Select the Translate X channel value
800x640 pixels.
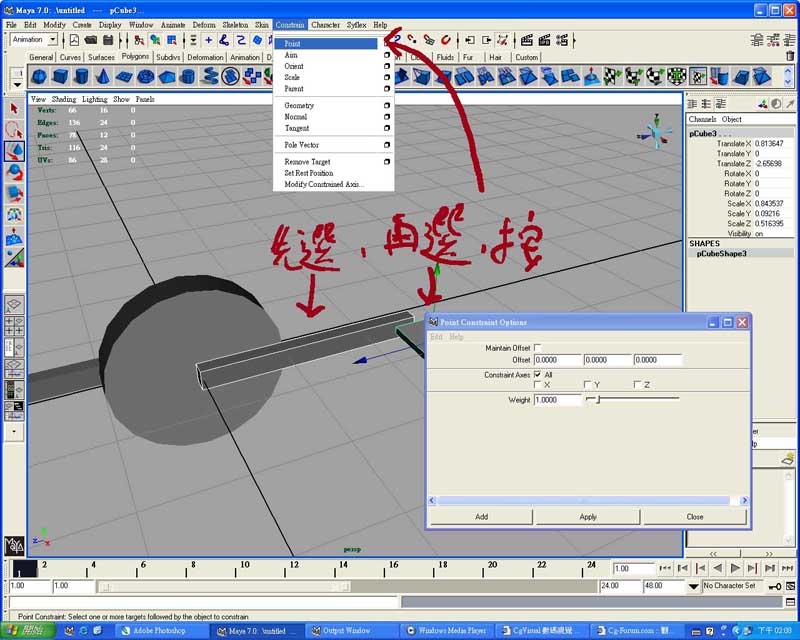[773, 143]
